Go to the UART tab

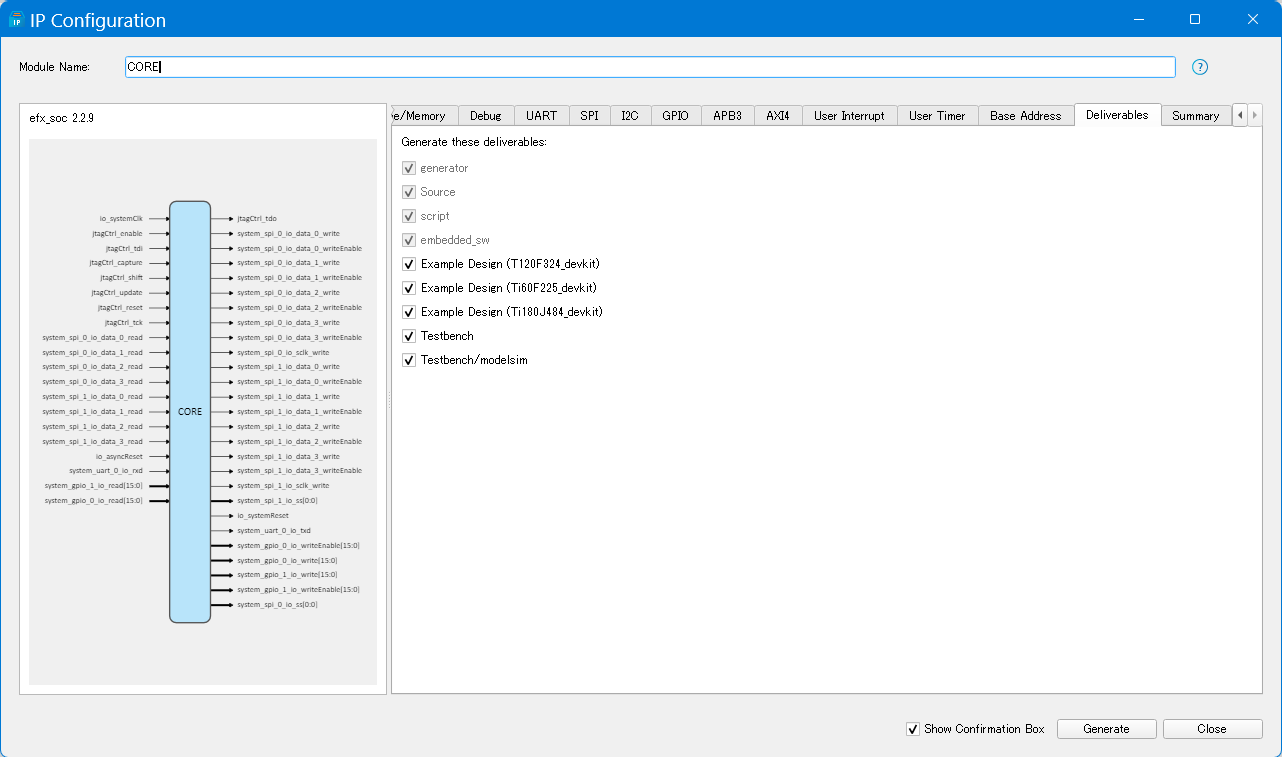541,116
